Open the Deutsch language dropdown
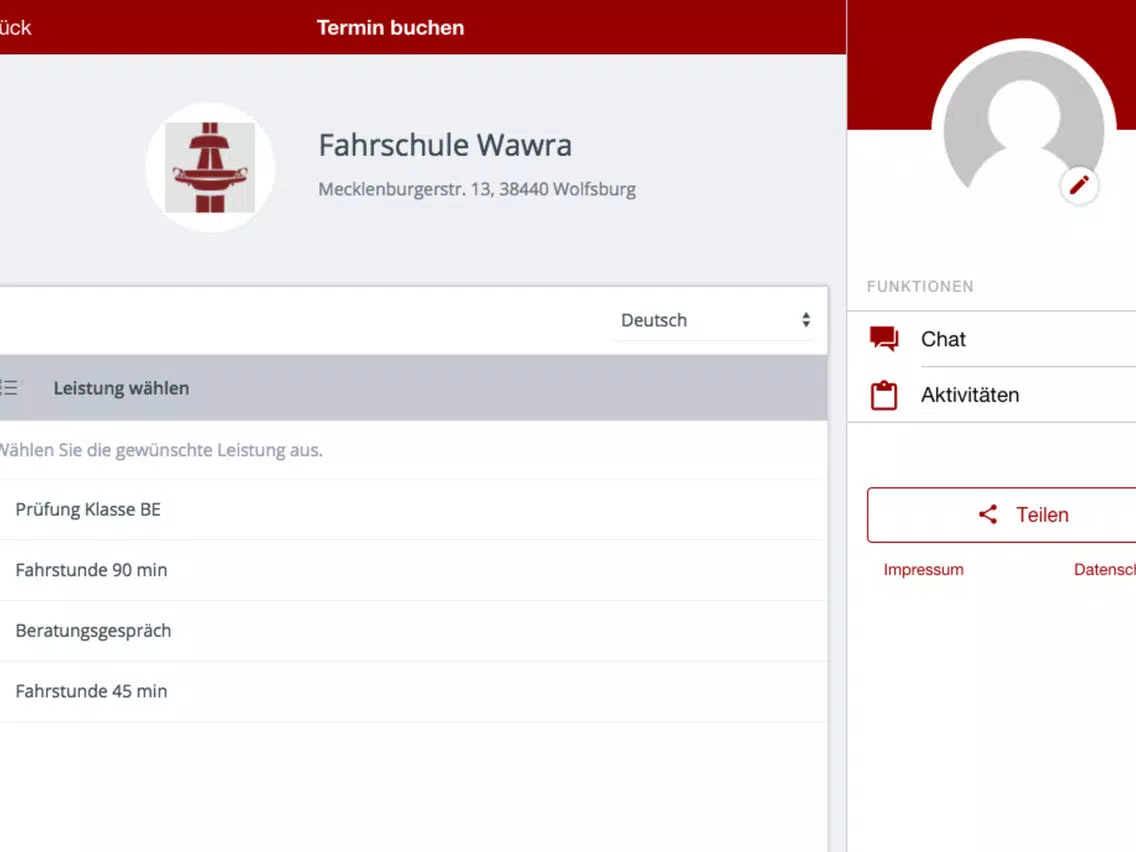This screenshot has width=1136, height=852. tap(715, 320)
